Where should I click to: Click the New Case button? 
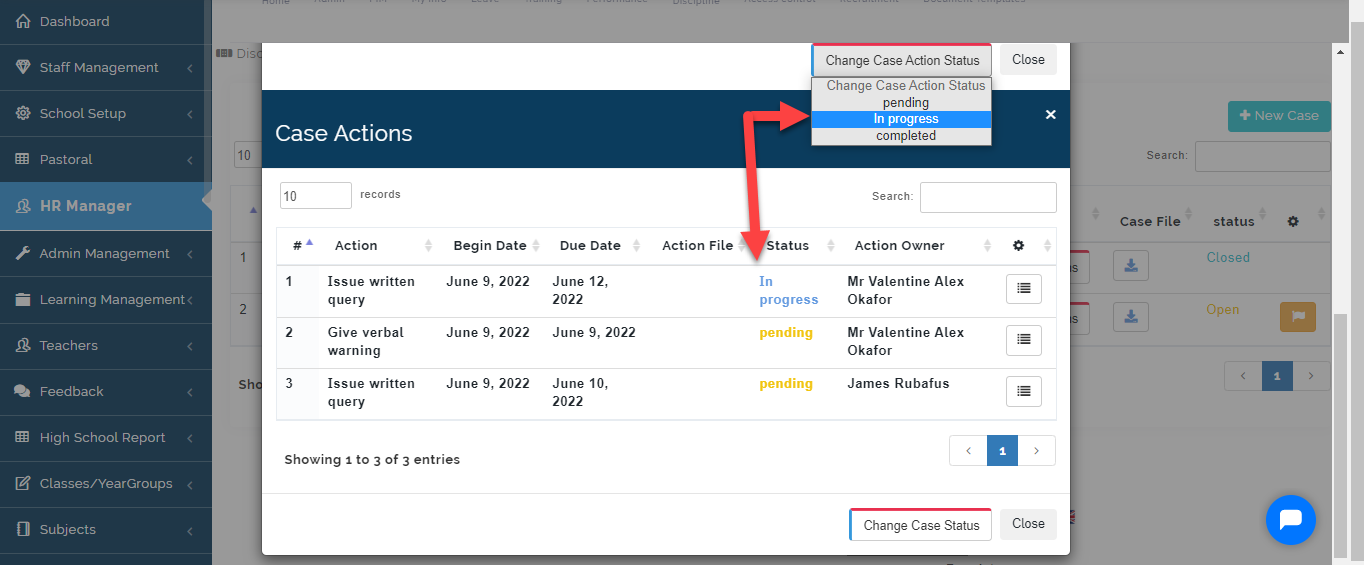point(1279,116)
